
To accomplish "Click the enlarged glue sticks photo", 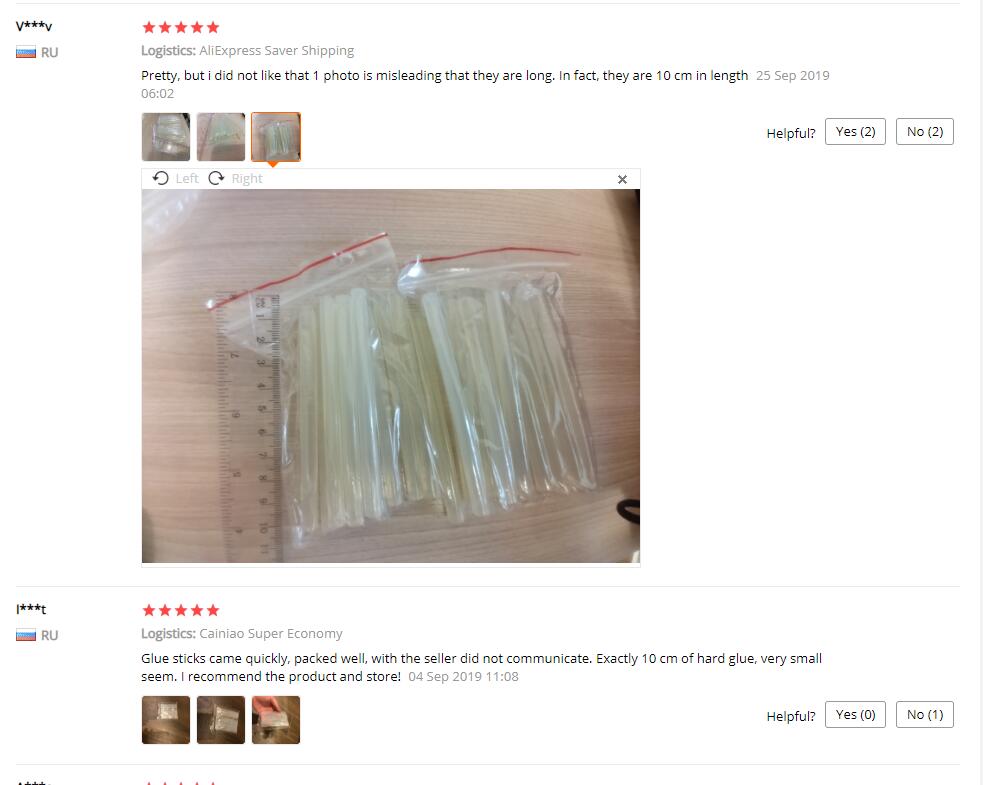I will (391, 376).
